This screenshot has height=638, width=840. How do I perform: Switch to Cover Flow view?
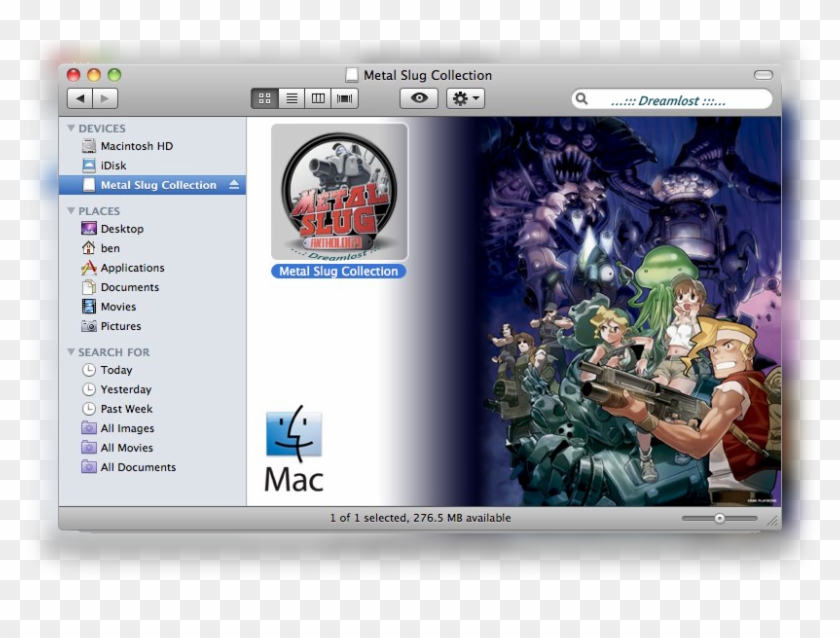coord(344,99)
